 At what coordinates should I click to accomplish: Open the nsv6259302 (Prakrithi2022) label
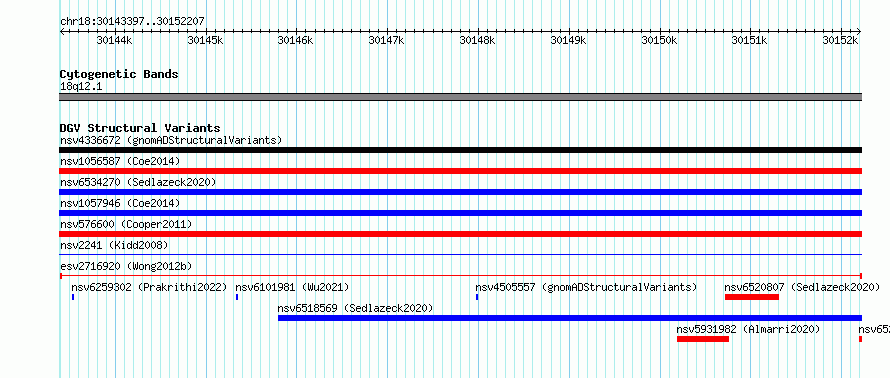(149, 287)
